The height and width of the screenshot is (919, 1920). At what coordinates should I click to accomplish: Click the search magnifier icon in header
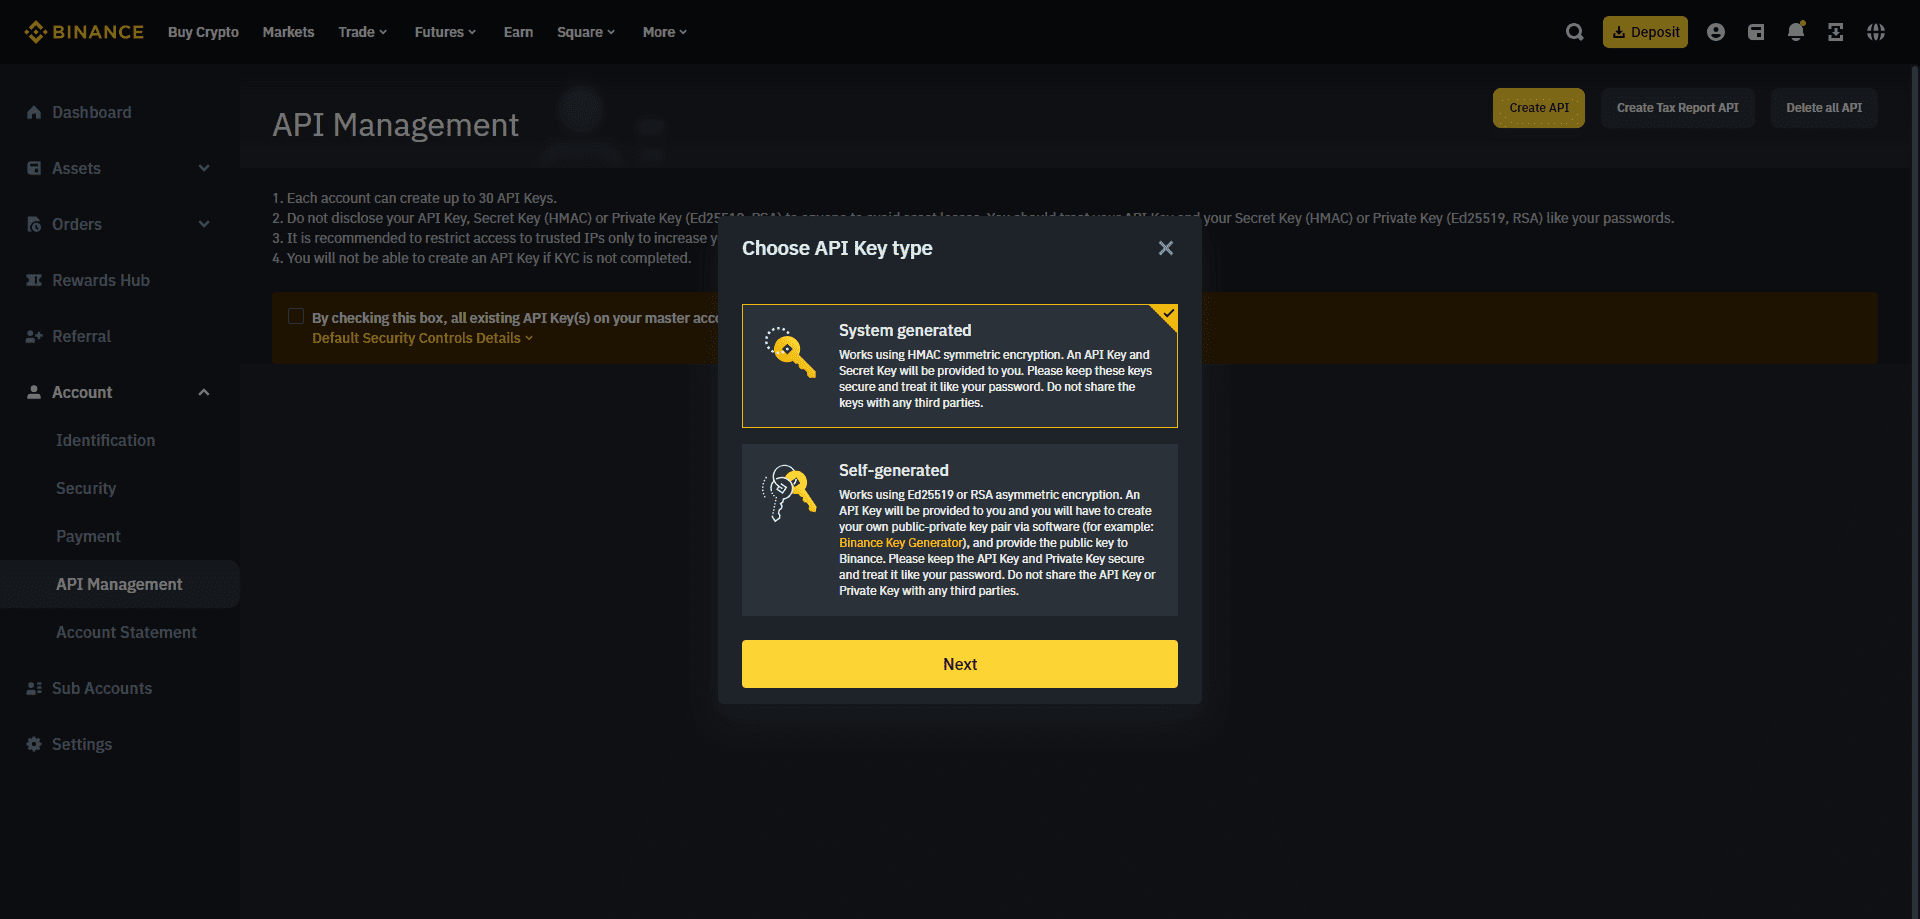pyautogui.click(x=1574, y=32)
